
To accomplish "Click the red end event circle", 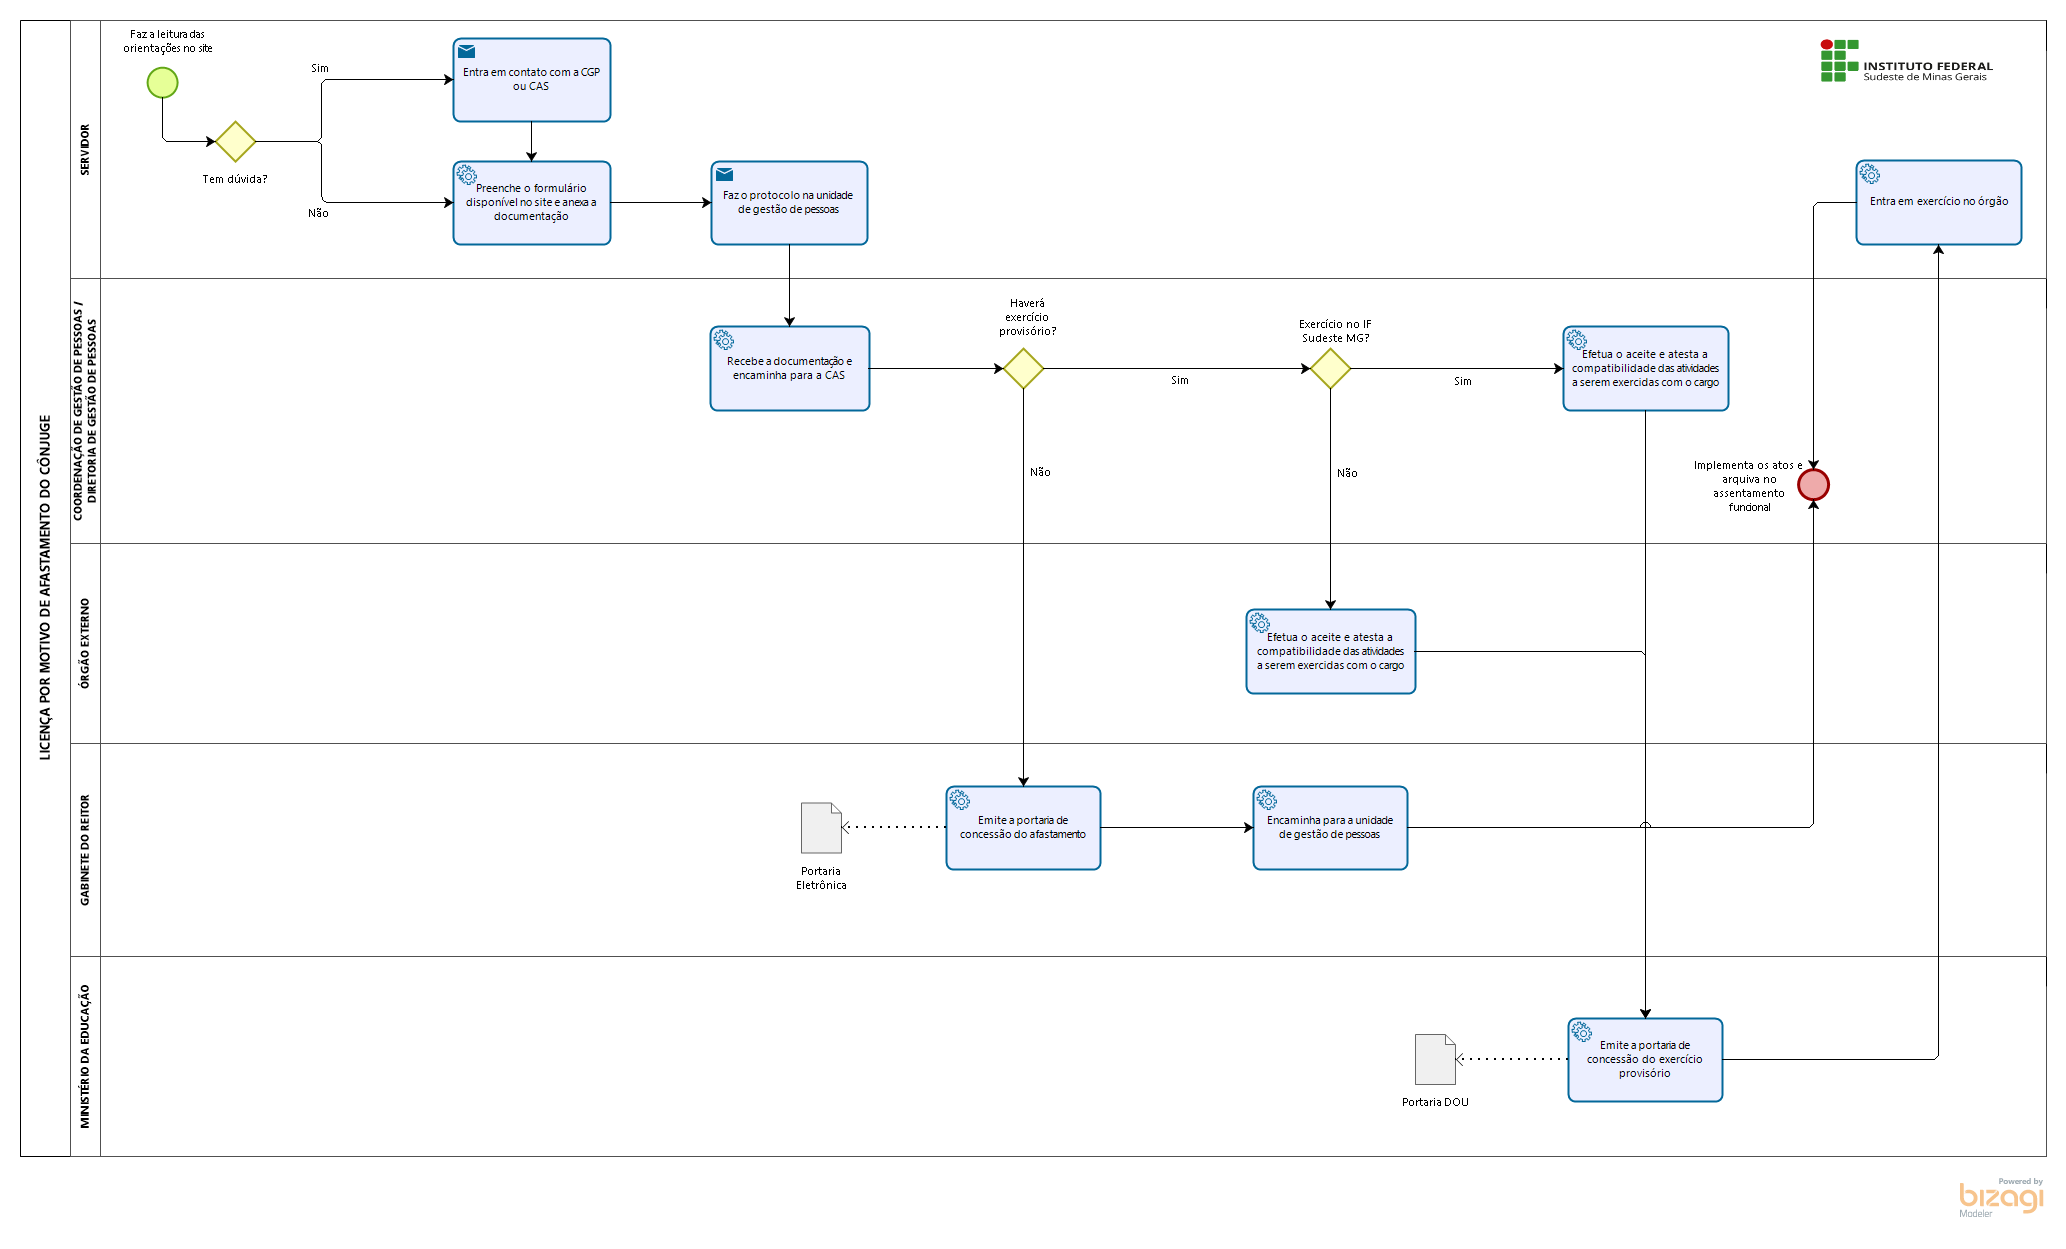I will pyautogui.click(x=1814, y=485).
